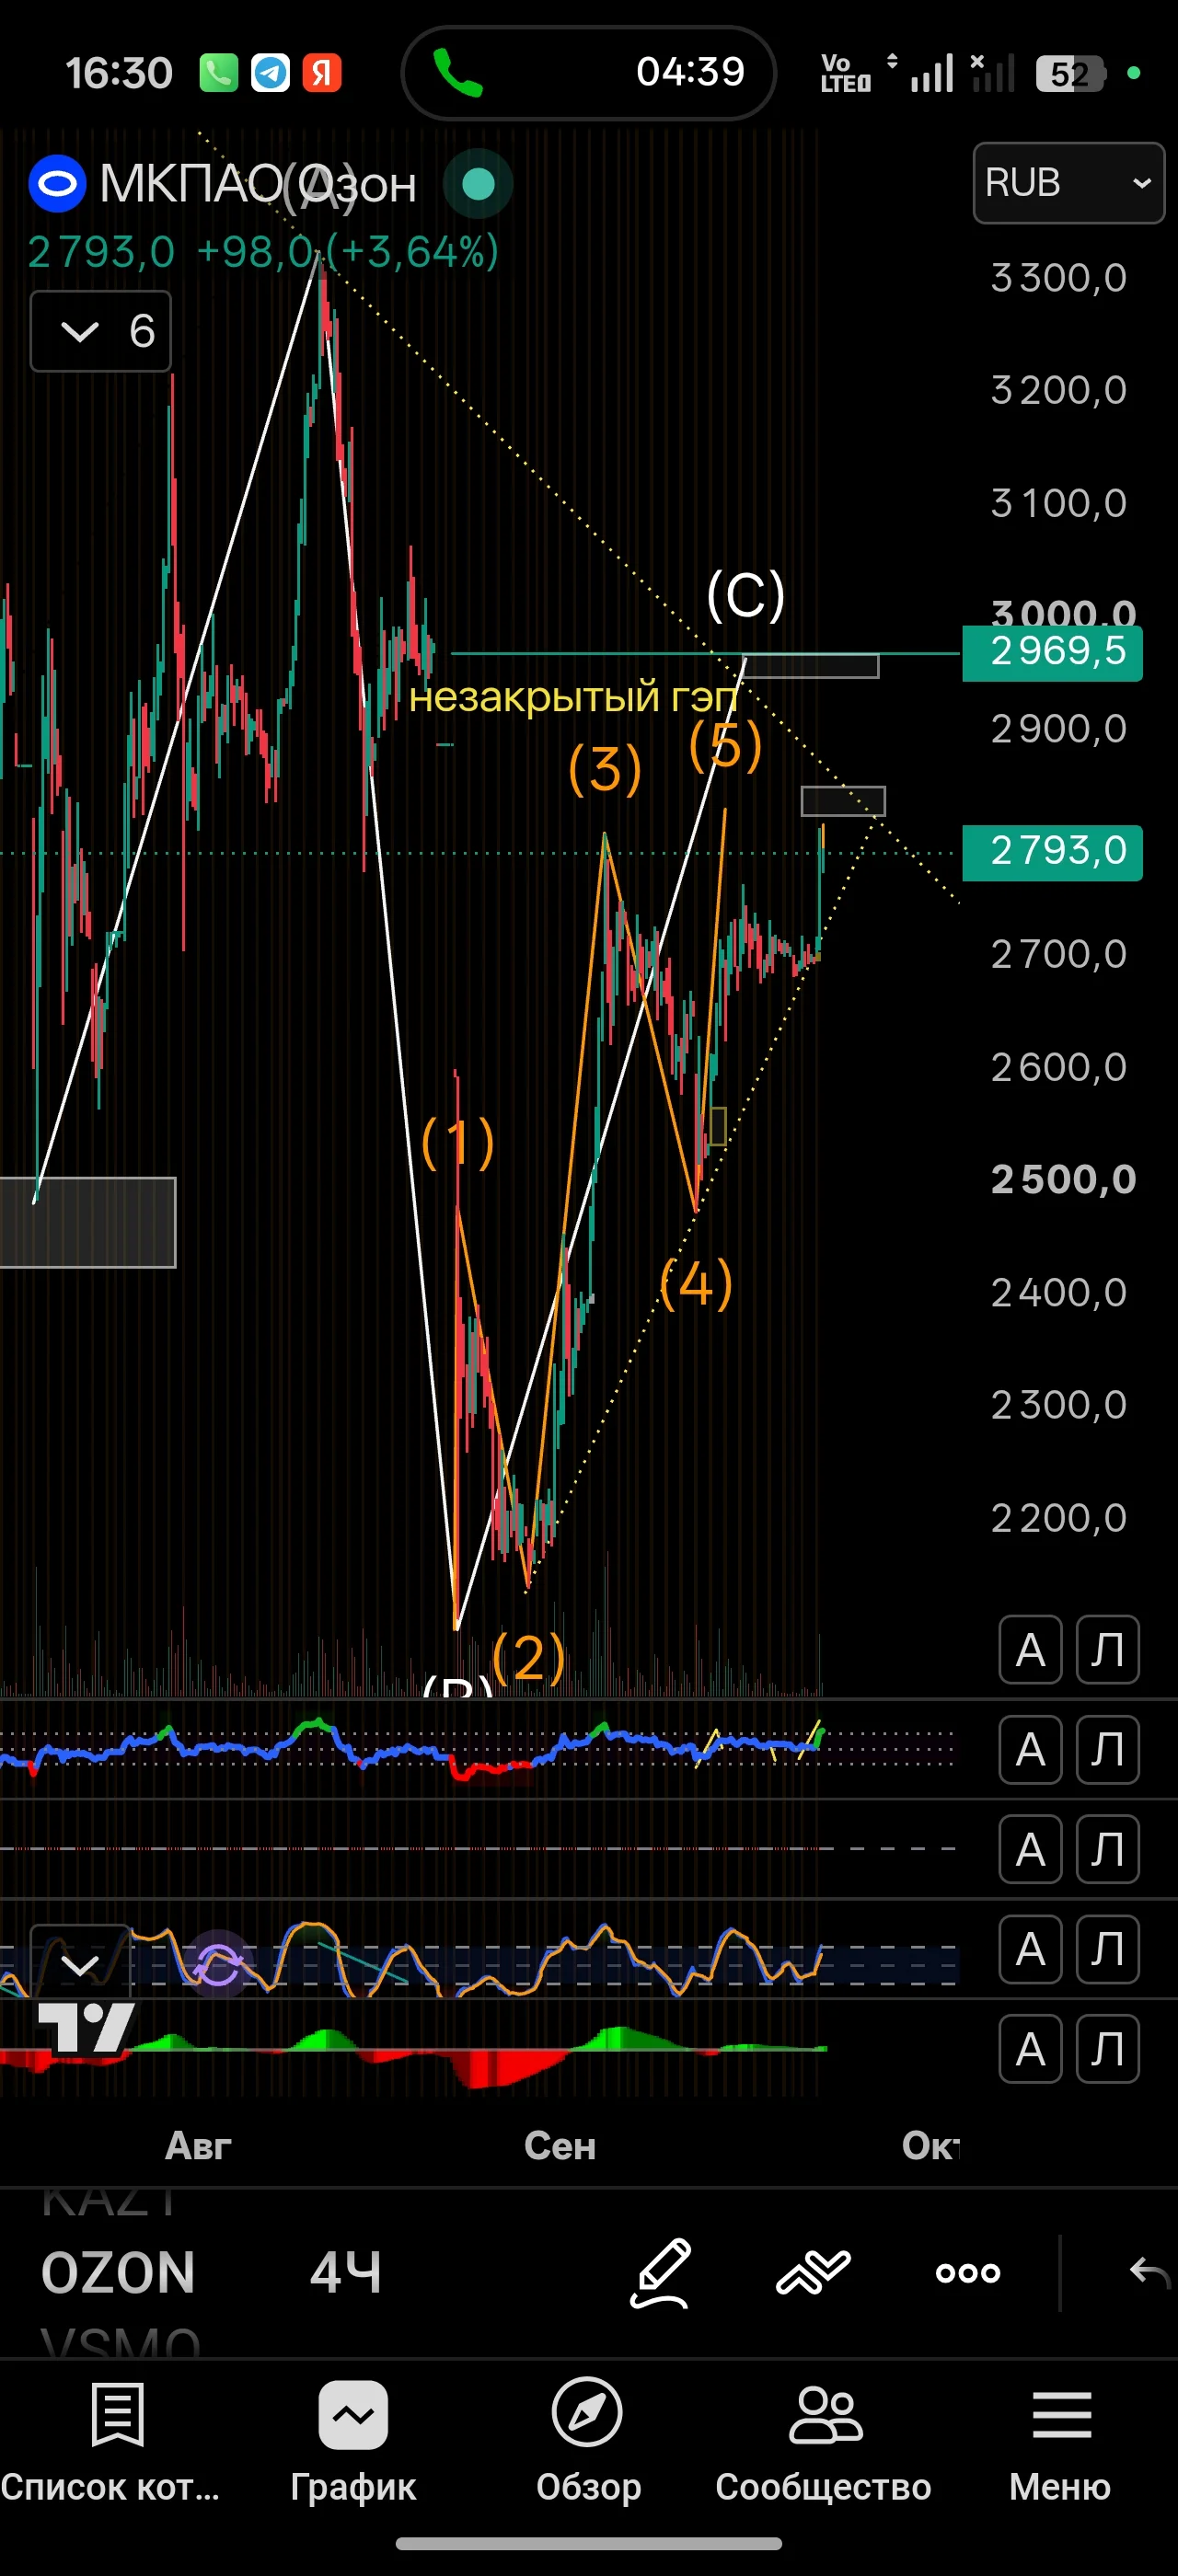Screen dimensions: 1178x2576
Task: Select the orange (4) wave label
Action: [696, 1284]
